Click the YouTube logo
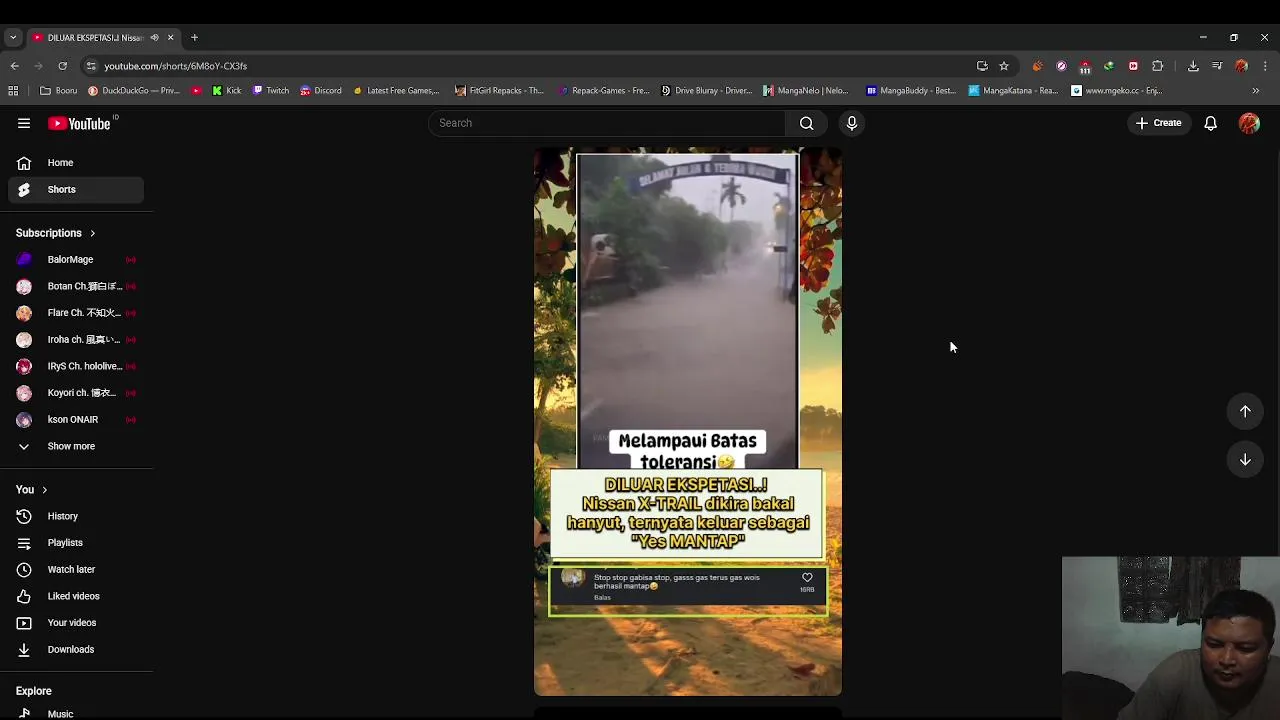The image size is (1280, 720). pos(79,123)
